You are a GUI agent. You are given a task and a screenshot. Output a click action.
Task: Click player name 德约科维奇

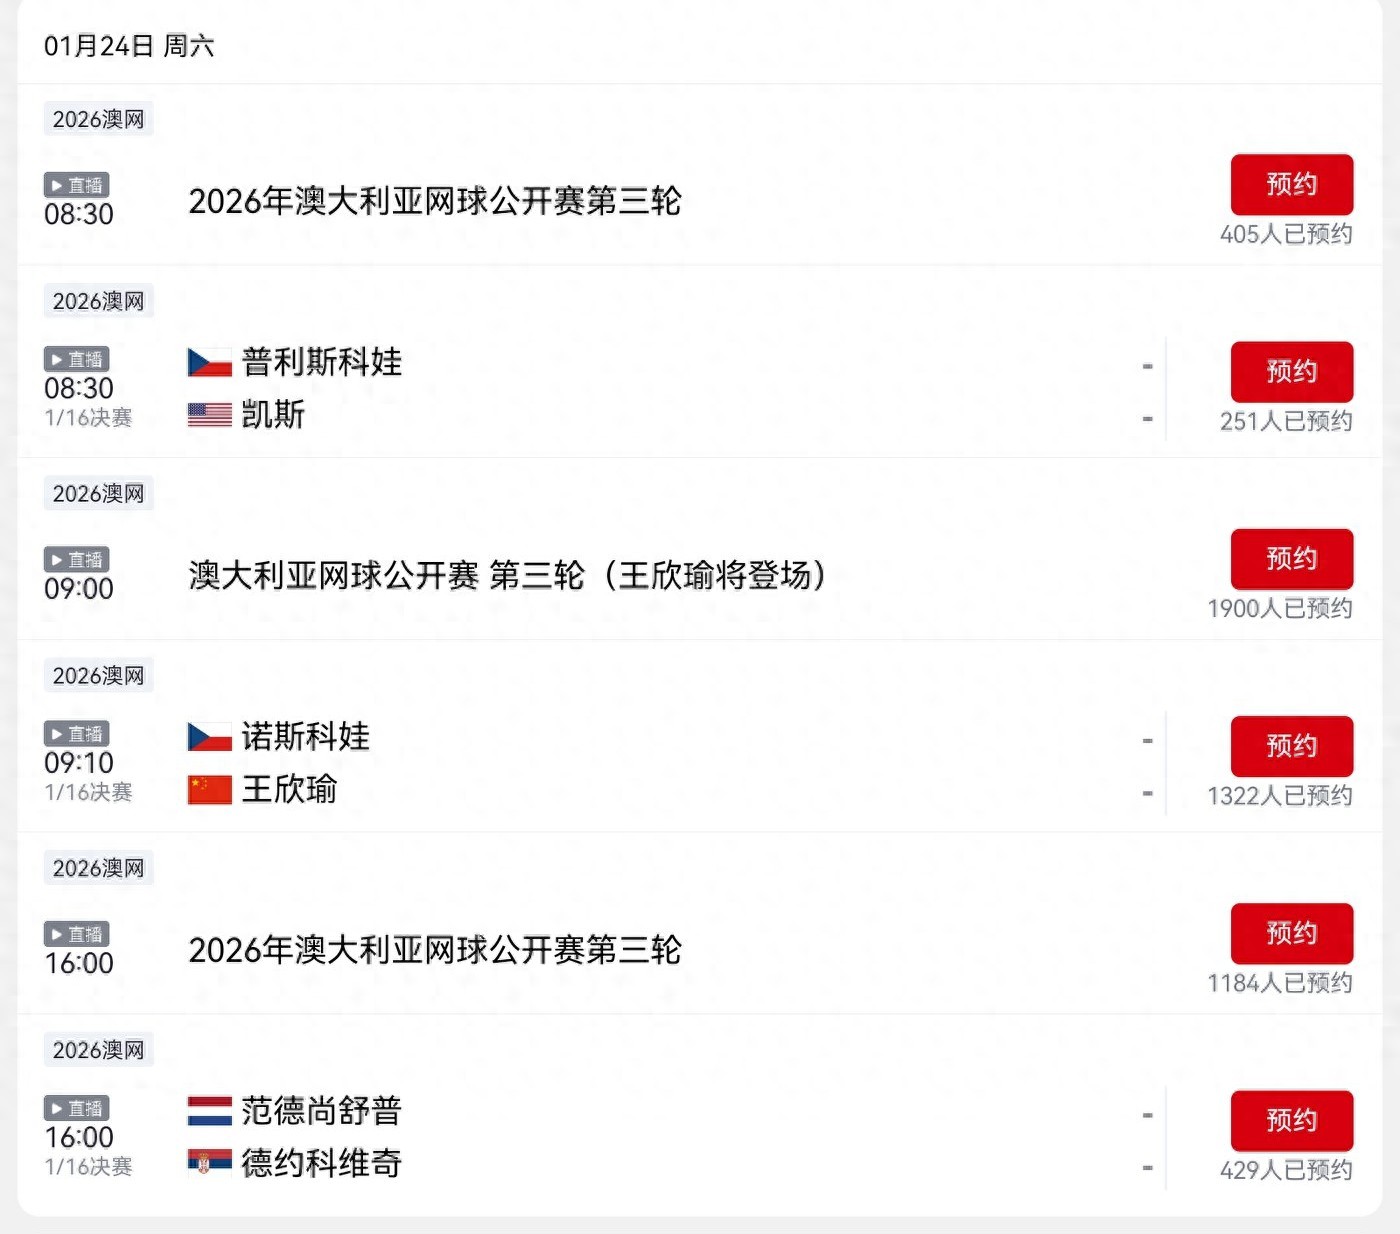coord(320,1164)
